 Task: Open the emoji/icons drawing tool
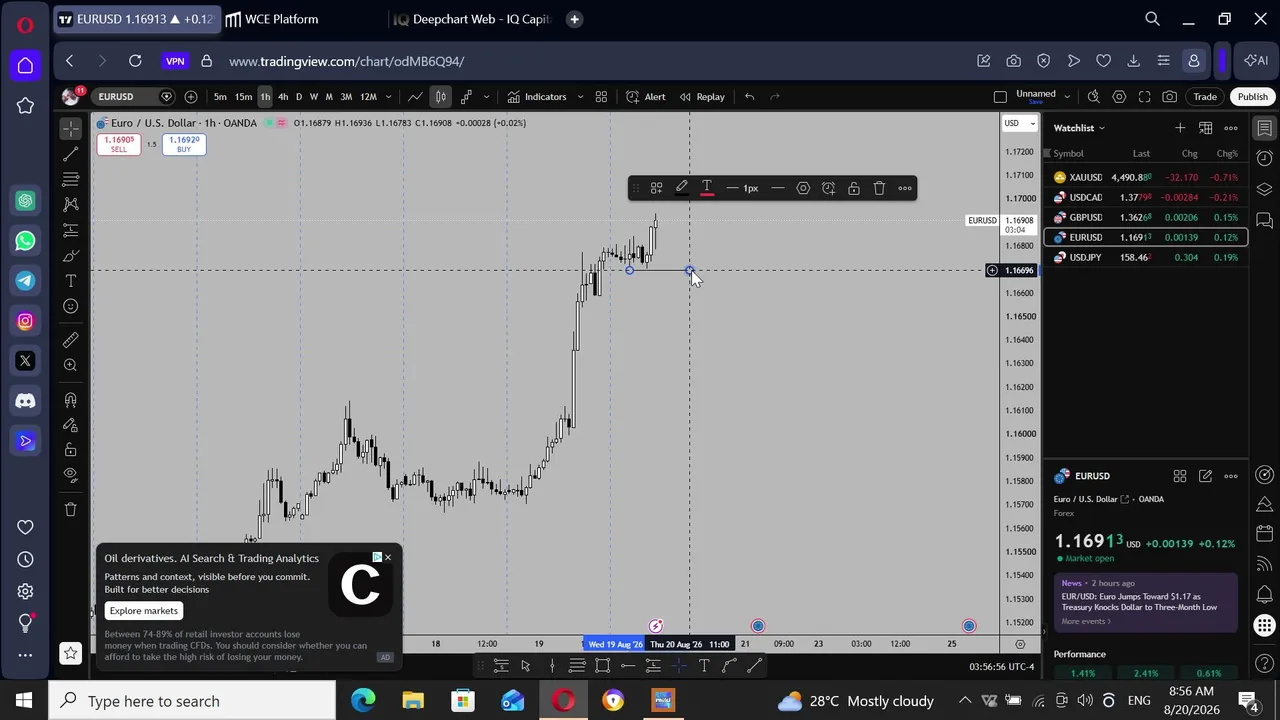[70, 307]
